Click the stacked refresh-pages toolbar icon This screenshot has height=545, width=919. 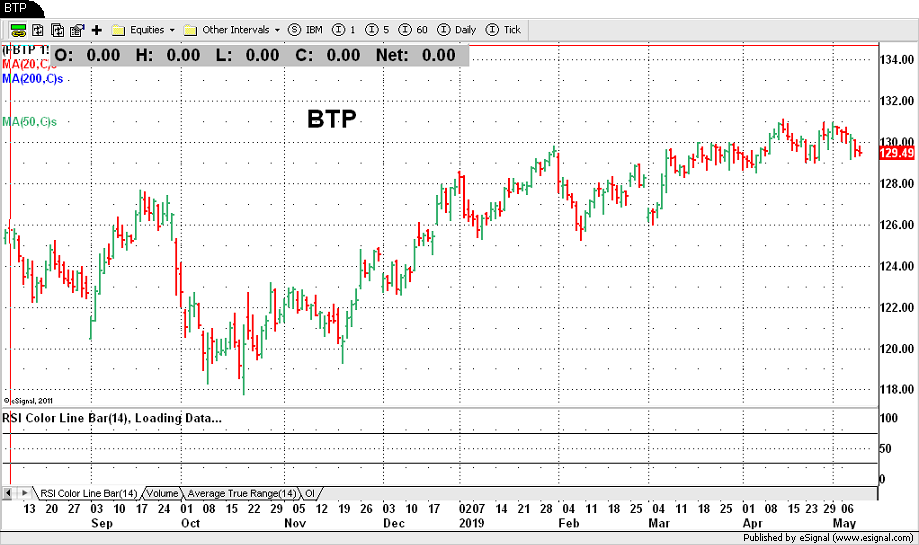coord(57,30)
